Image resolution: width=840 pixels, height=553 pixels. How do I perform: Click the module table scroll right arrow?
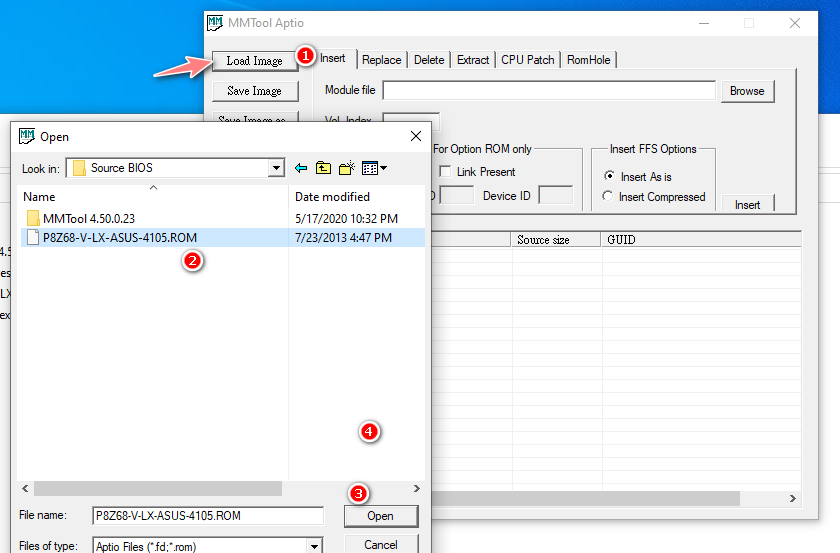[792, 498]
